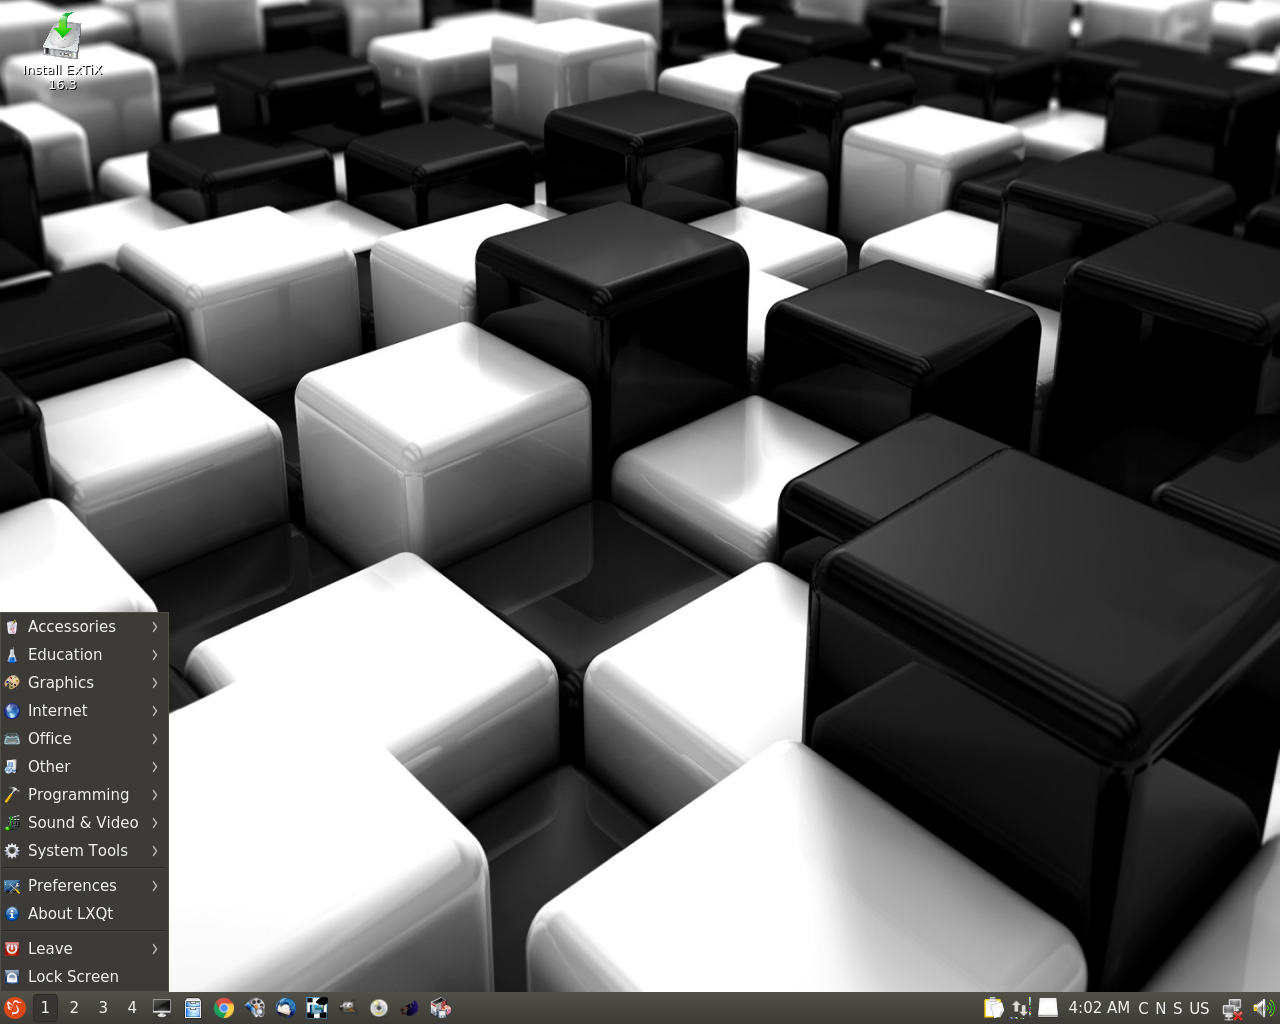Screen dimensions: 1280x1024
Task: Click the LXQt main menu button
Action: click(14, 1008)
